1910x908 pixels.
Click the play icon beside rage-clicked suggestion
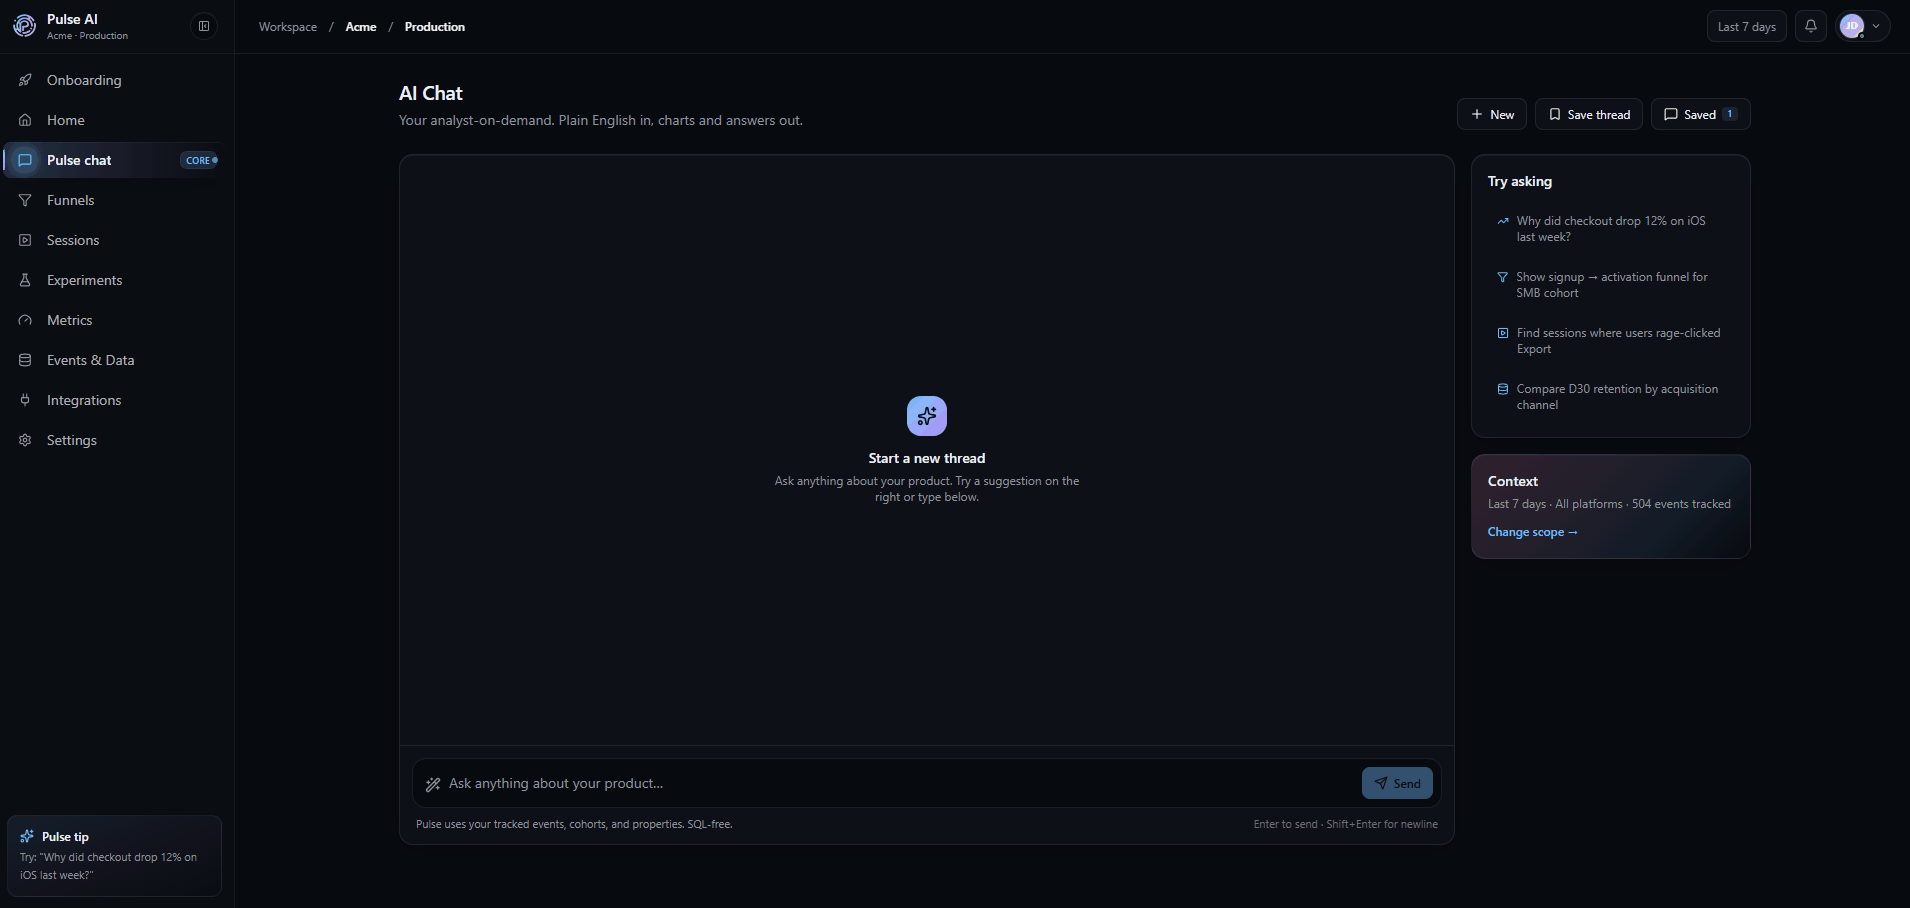pyautogui.click(x=1503, y=333)
